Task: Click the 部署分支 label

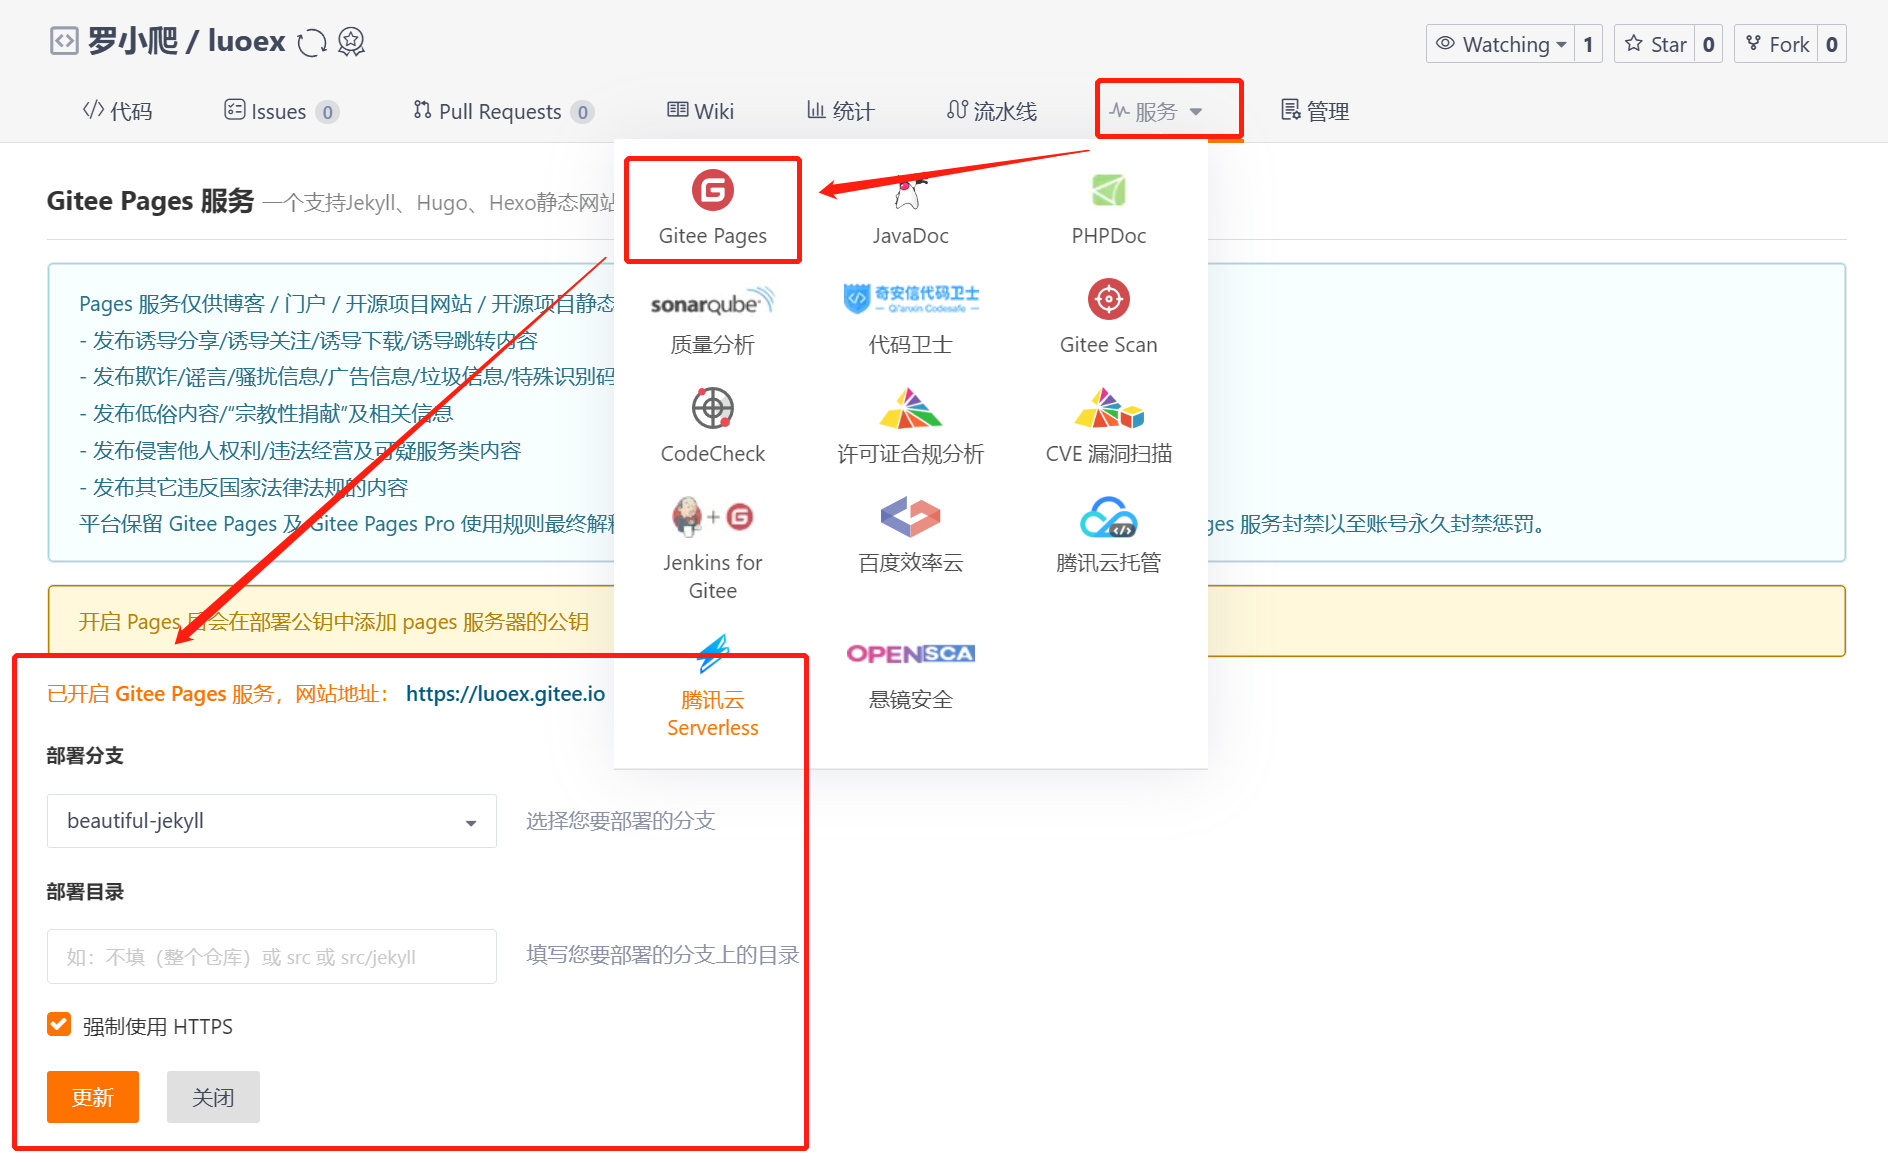Action: (85, 756)
